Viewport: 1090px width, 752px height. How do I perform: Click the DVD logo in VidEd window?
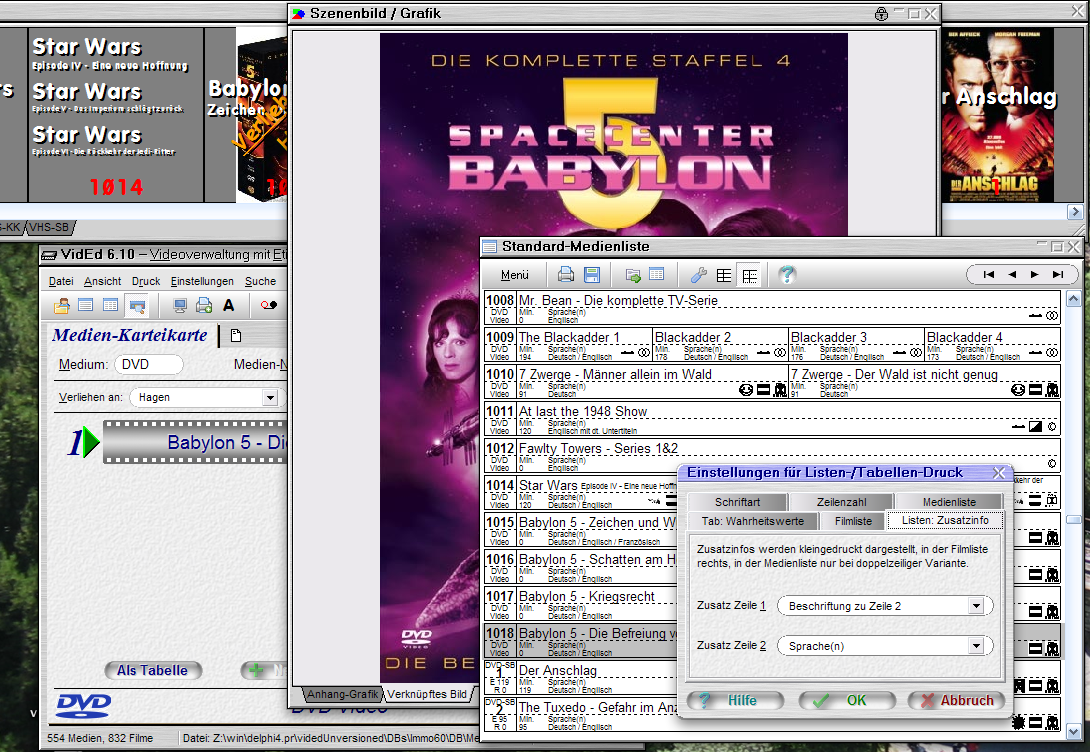click(x=83, y=705)
